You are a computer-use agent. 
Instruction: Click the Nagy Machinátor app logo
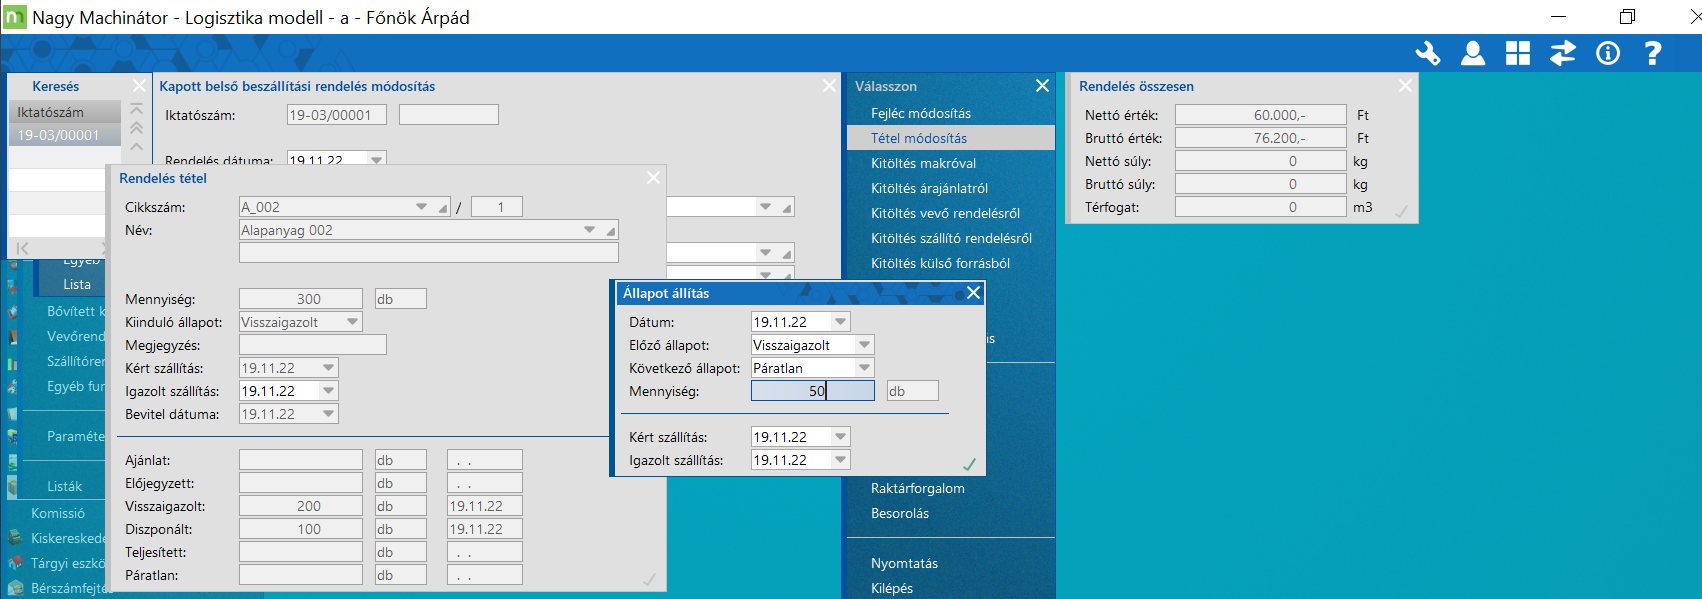tap(15, 17)
